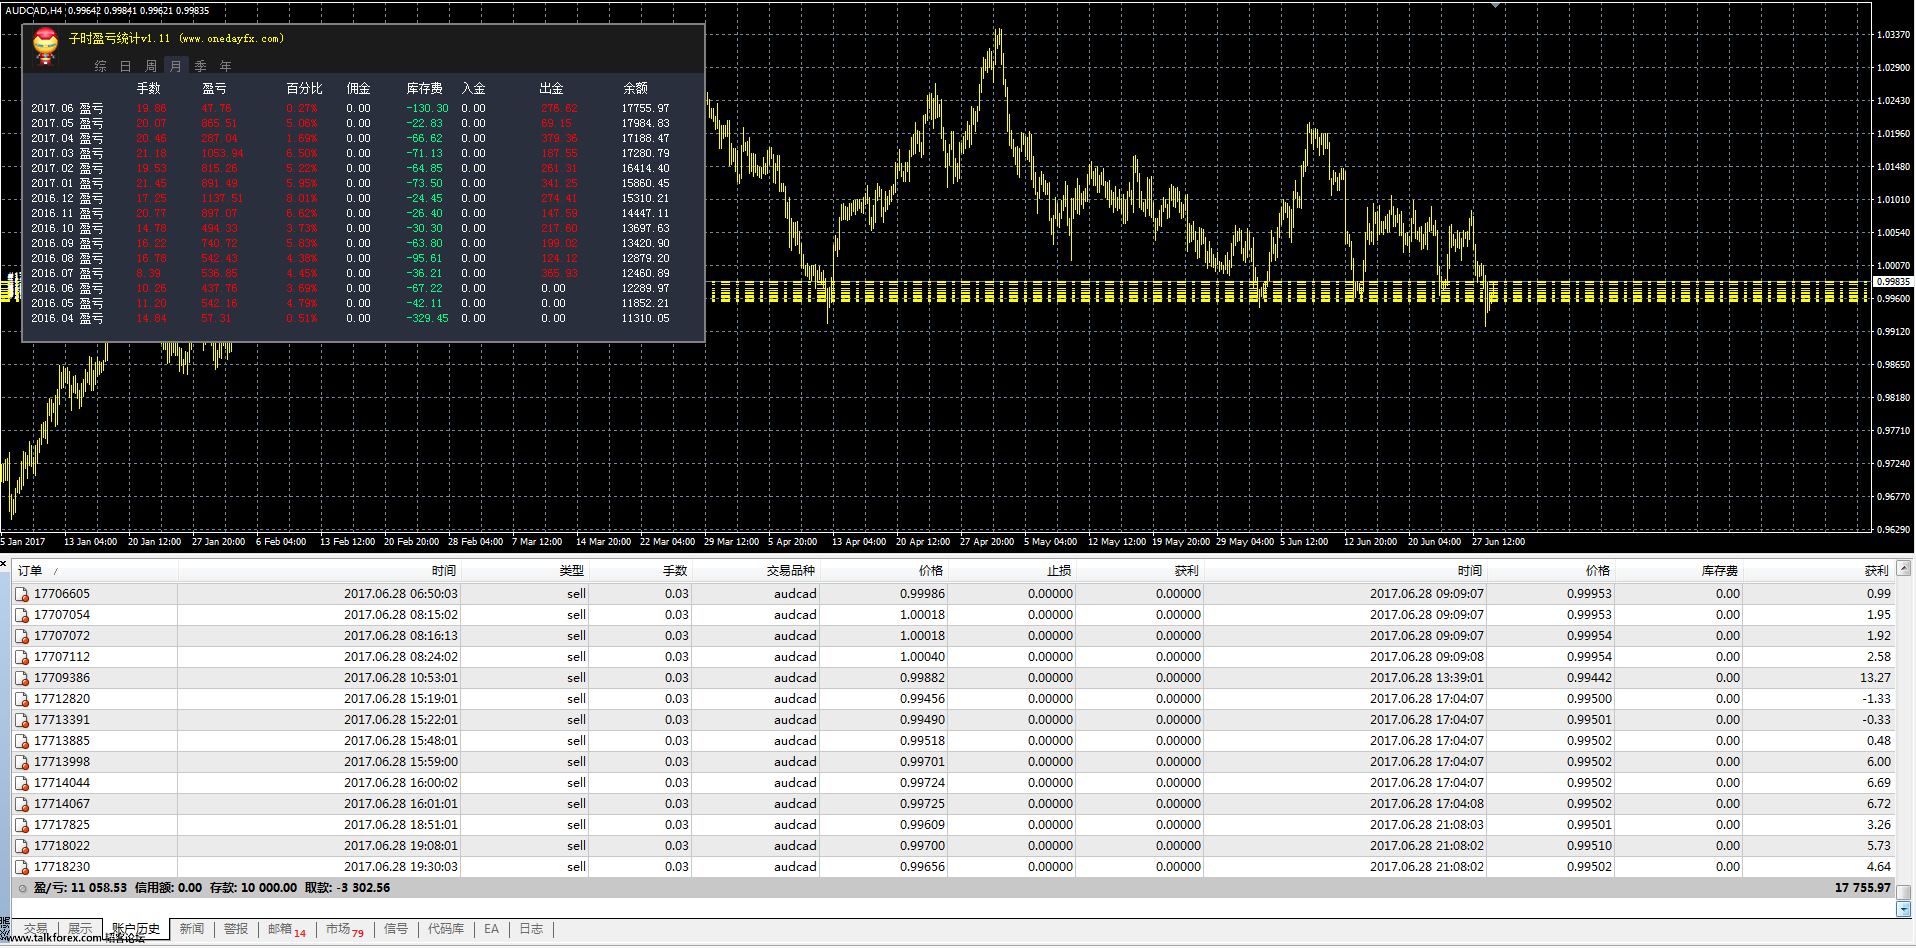Viewport: 1916px width, 948px height.
Task: Click the history scrollbar down arrow
Action: coord(1904,910)
